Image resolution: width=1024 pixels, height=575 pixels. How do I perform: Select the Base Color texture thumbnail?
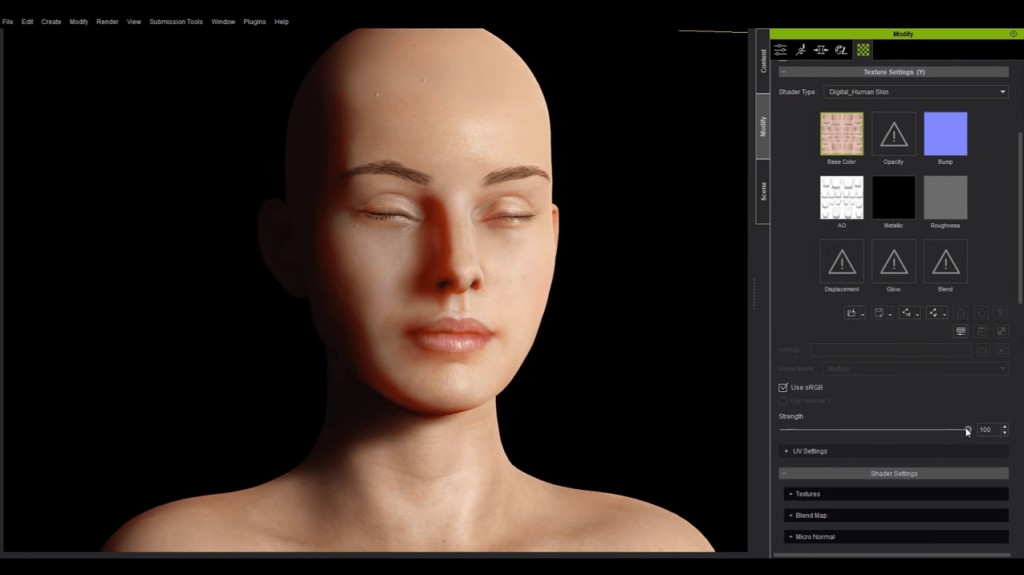(841, 134)
